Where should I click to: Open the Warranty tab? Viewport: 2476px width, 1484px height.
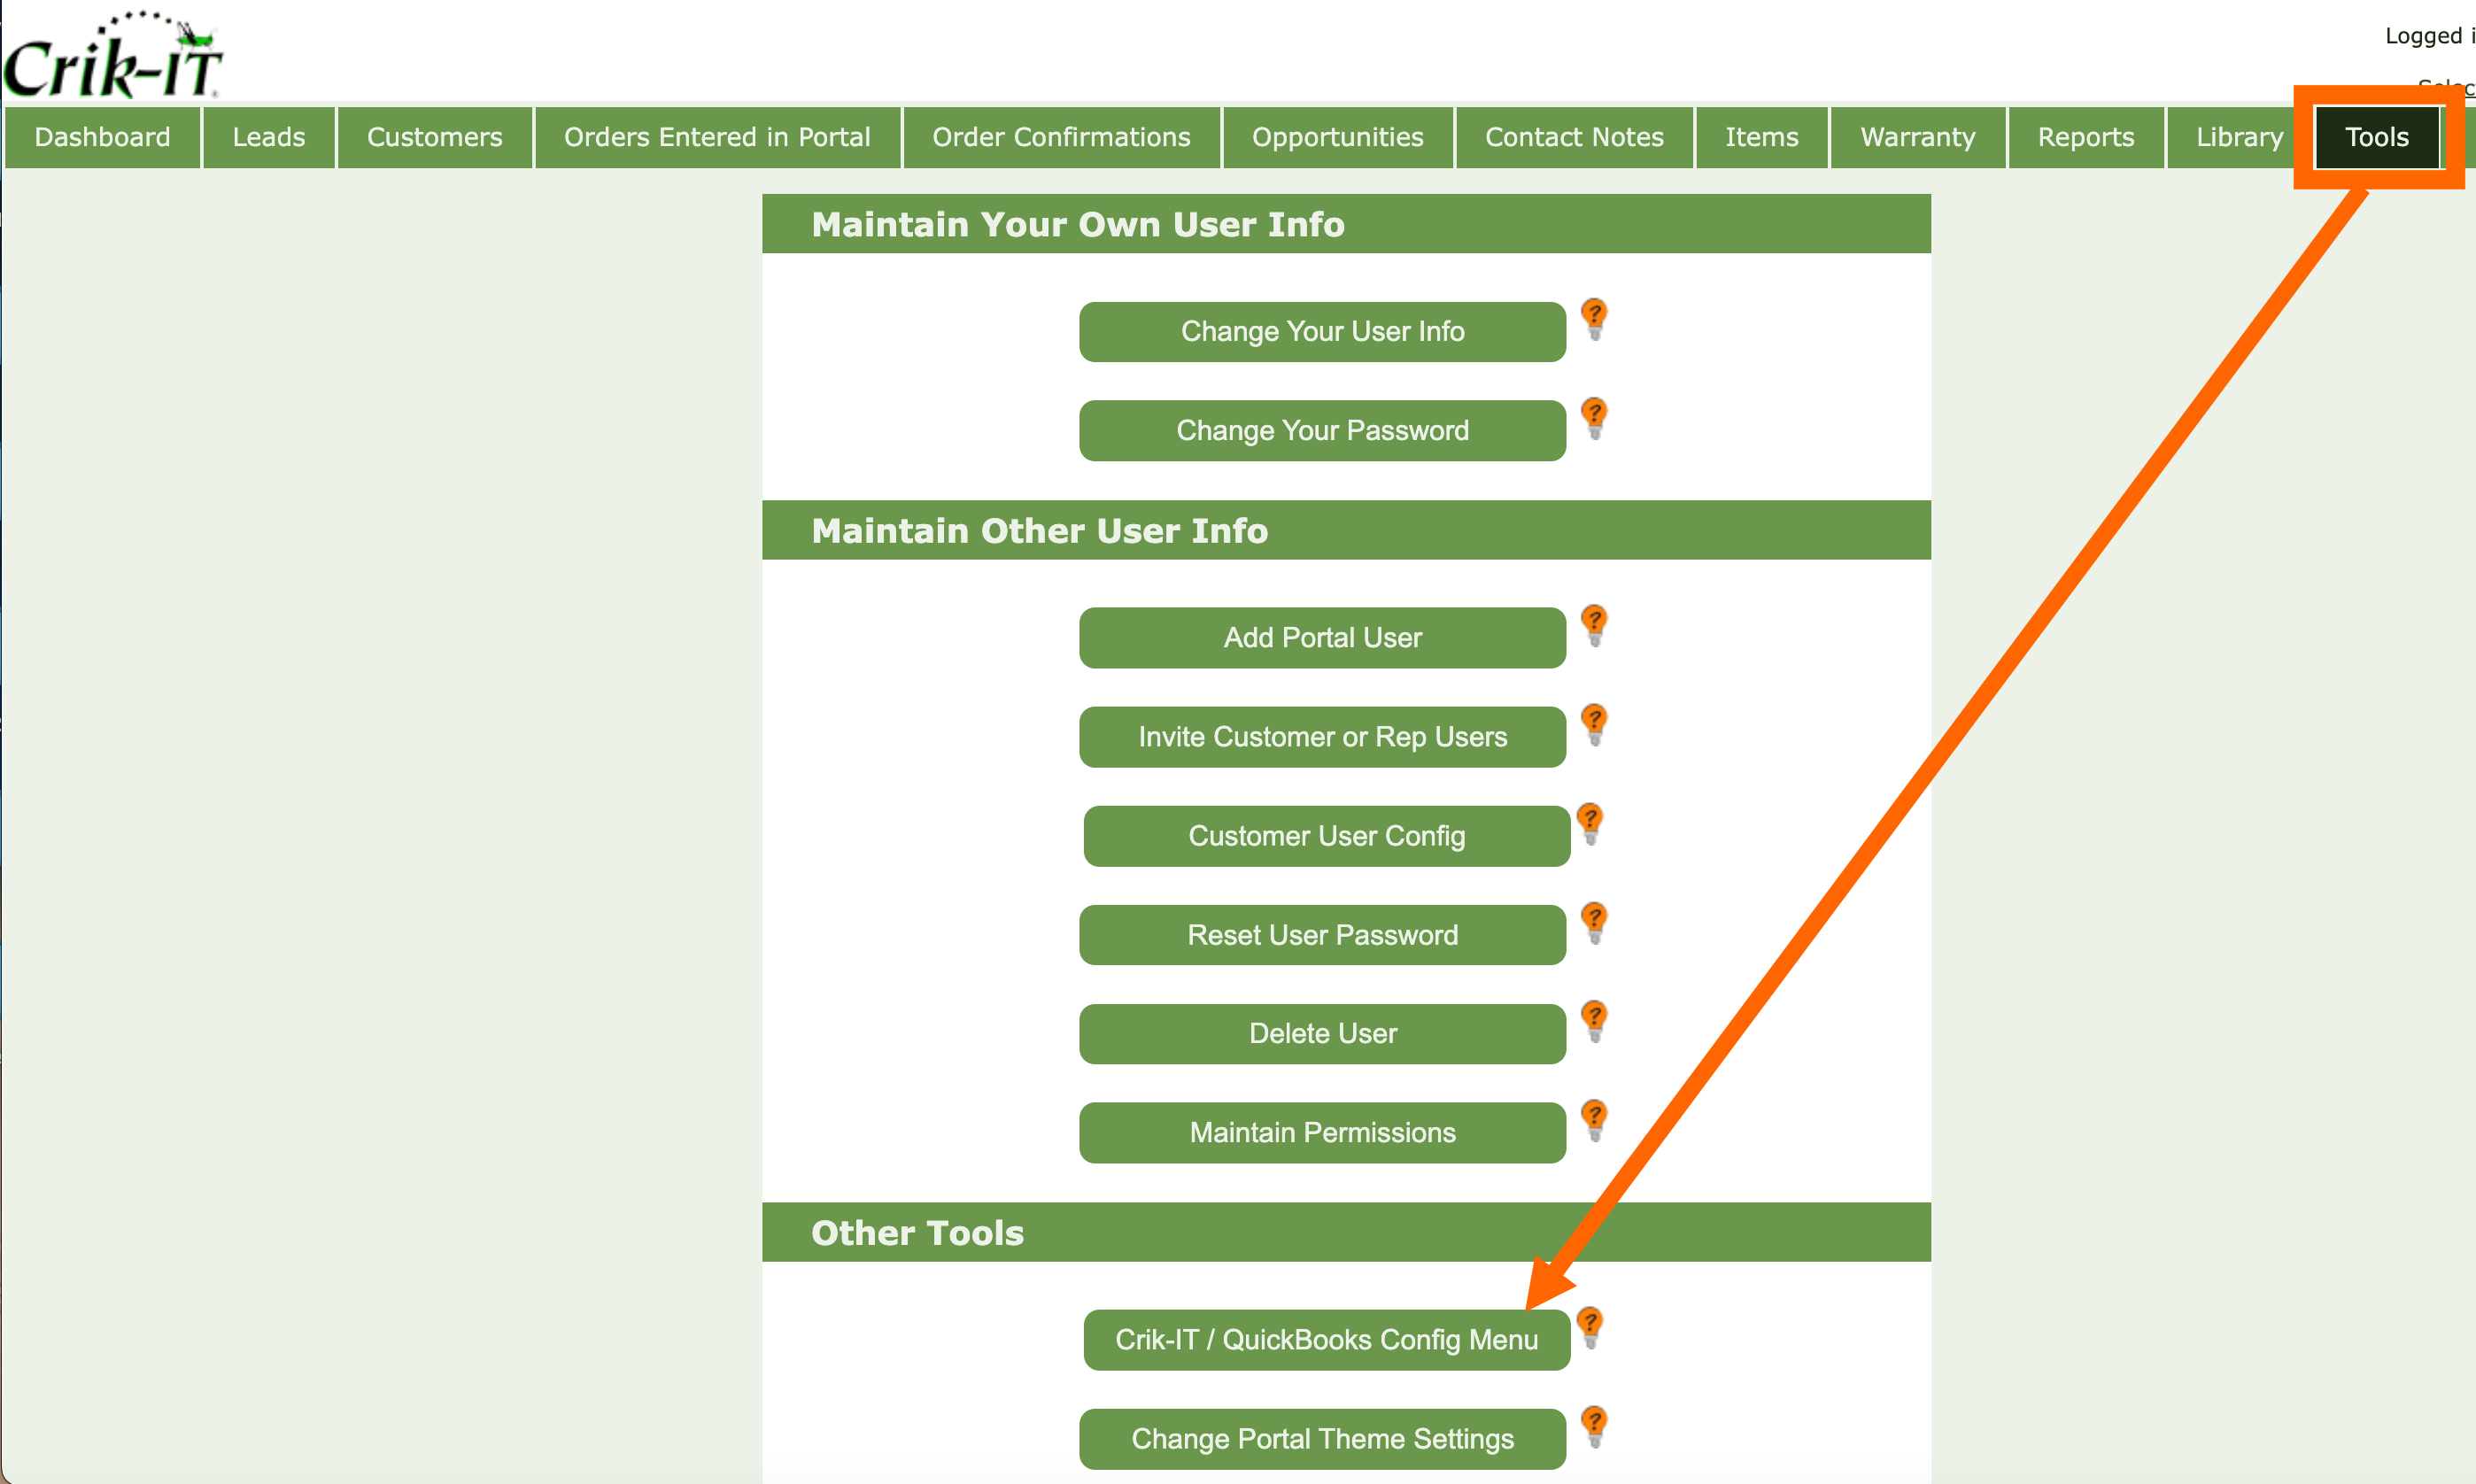tap(1917, 137)
